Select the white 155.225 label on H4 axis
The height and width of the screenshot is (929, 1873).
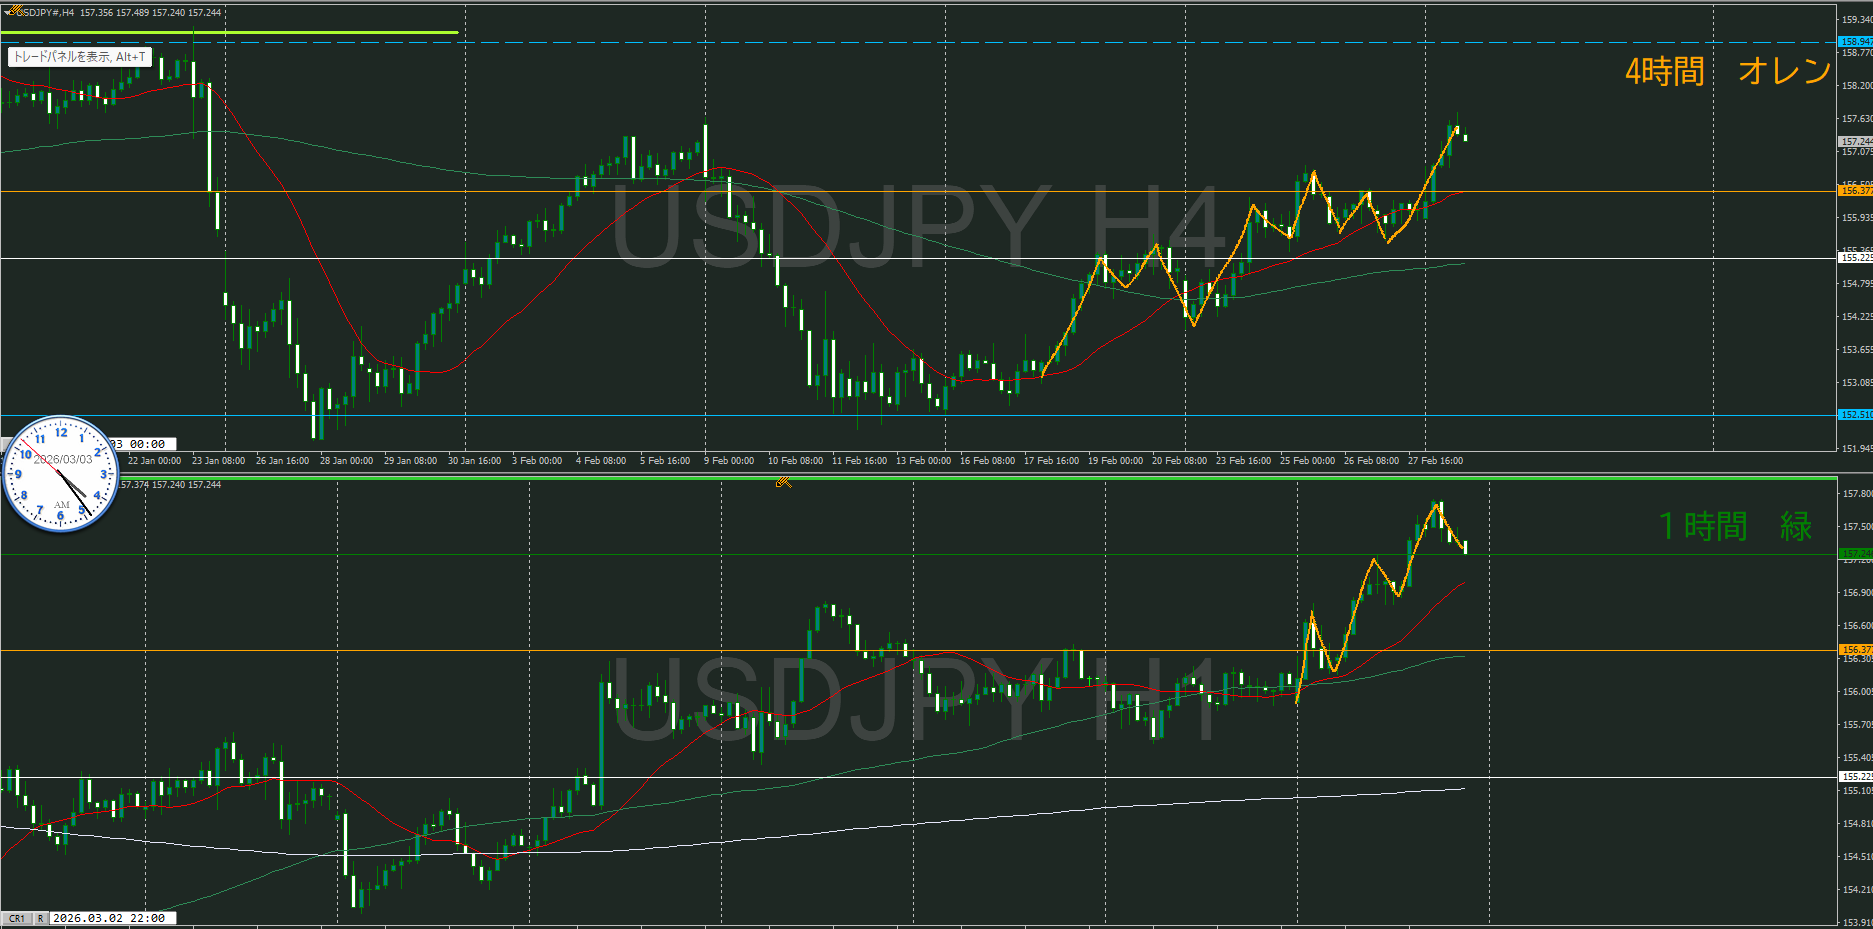[x=1855, y=257]
